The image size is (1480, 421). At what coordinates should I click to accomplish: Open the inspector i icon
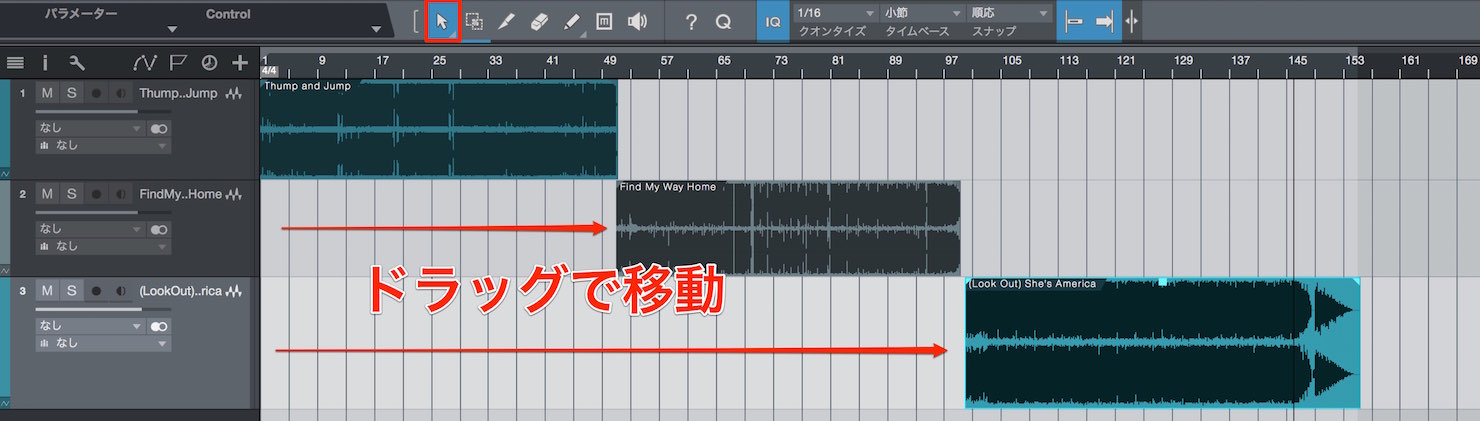pyautogui.click(x=45, y=63)
